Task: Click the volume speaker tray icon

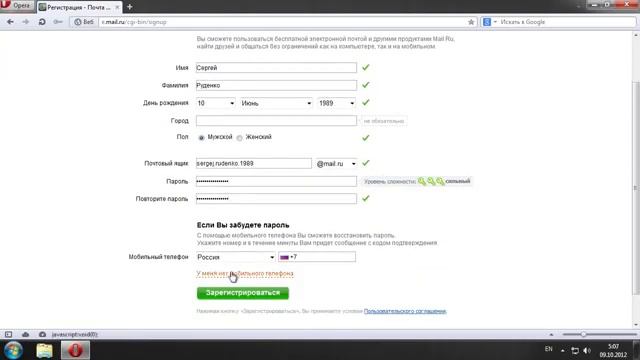Action: coord(587,350)
